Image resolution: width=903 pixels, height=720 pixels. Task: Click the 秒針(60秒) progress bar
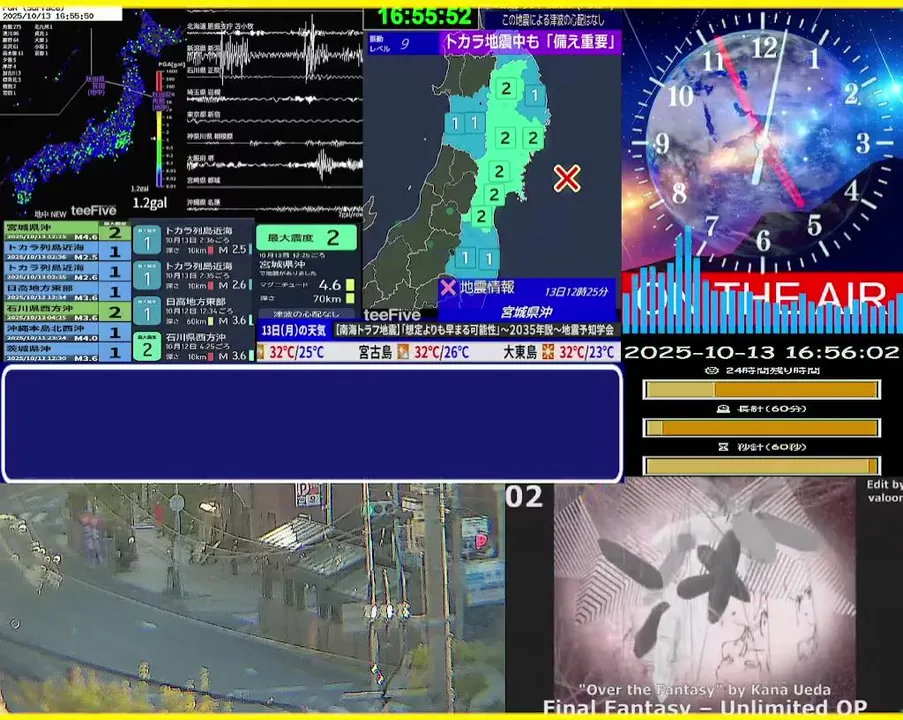tap(761, 465)
